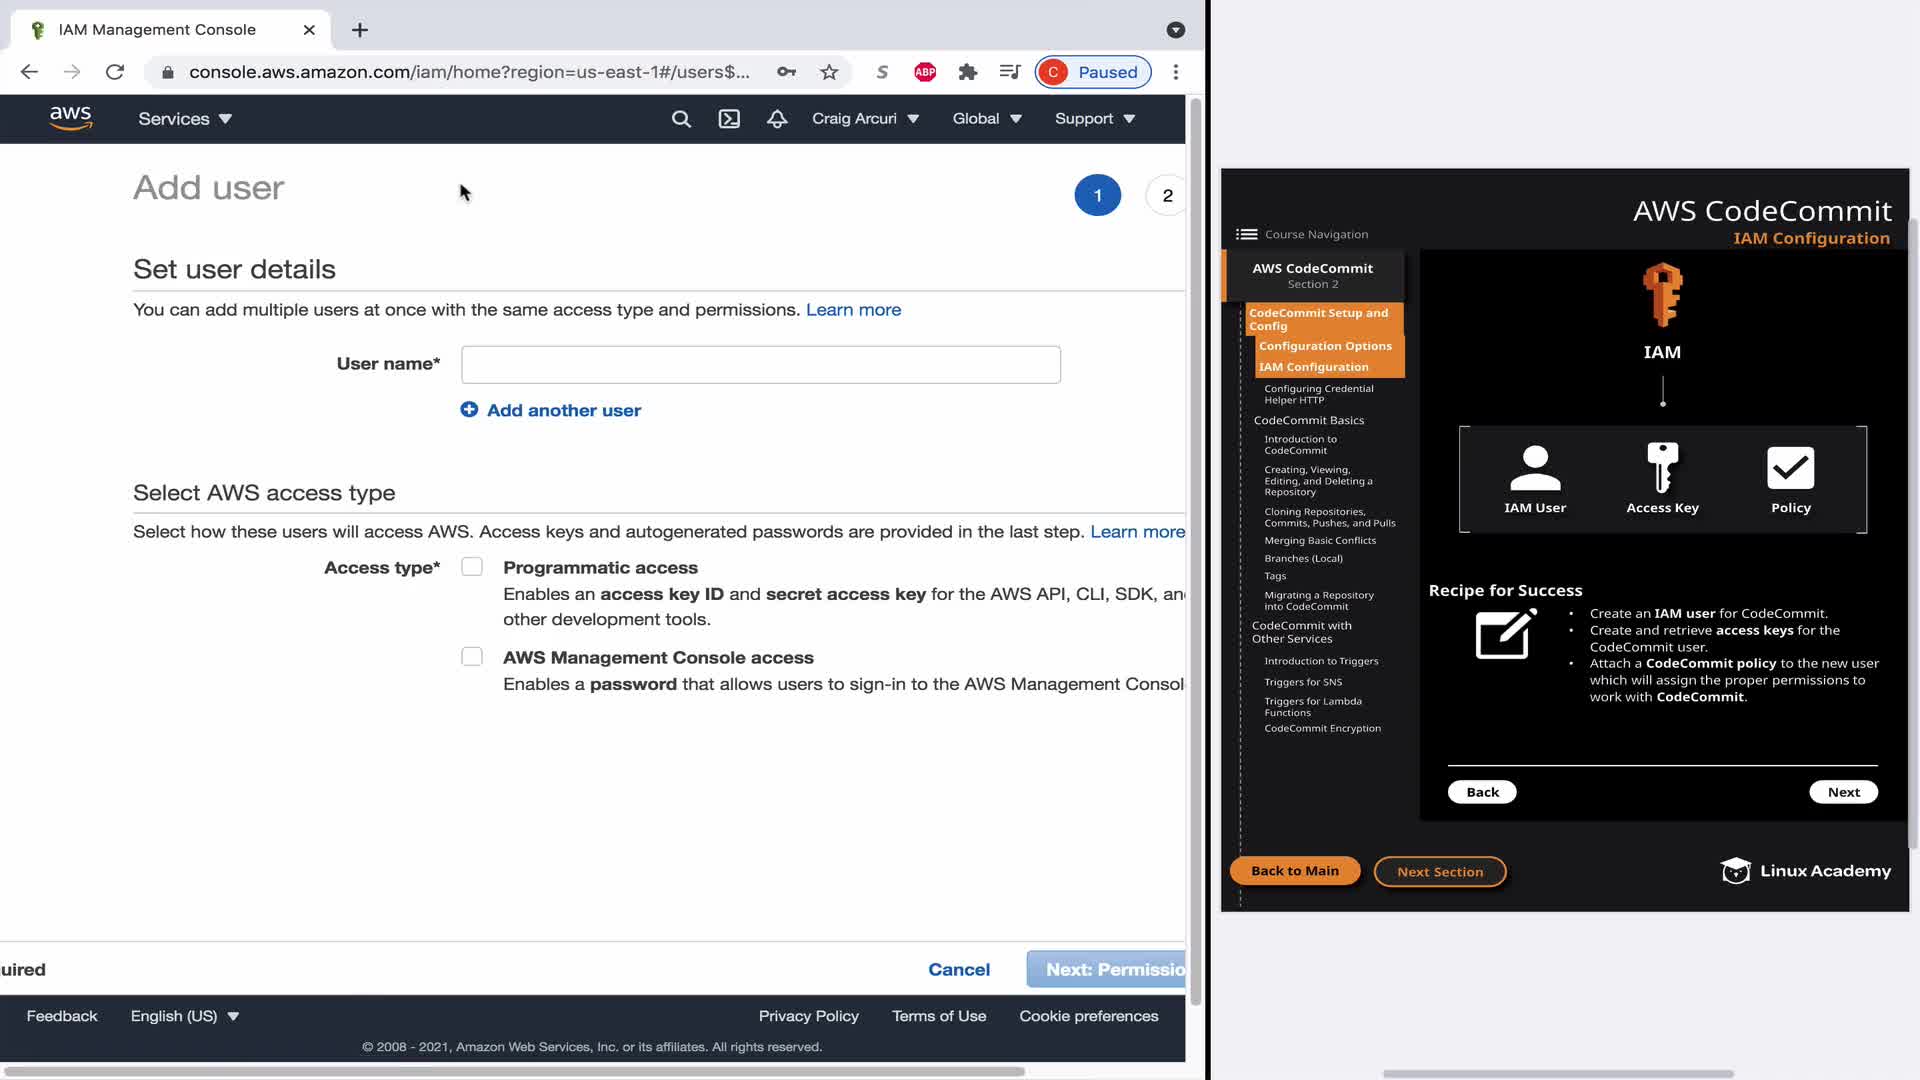
Task: Open the browser extensions puzzle icon
Action: pos(967,72)
